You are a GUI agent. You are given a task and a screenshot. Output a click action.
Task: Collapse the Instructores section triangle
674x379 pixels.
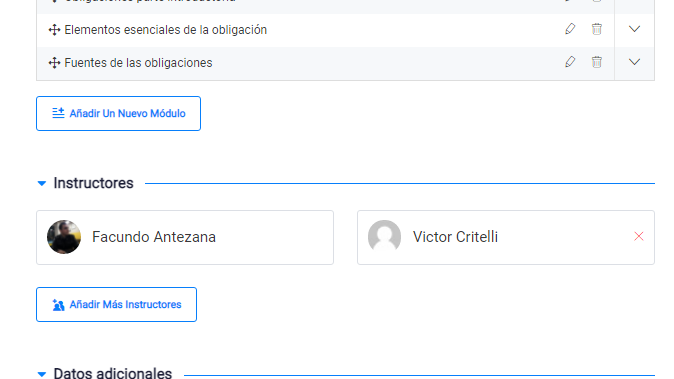pyautogui.click(x=42, y=183)
